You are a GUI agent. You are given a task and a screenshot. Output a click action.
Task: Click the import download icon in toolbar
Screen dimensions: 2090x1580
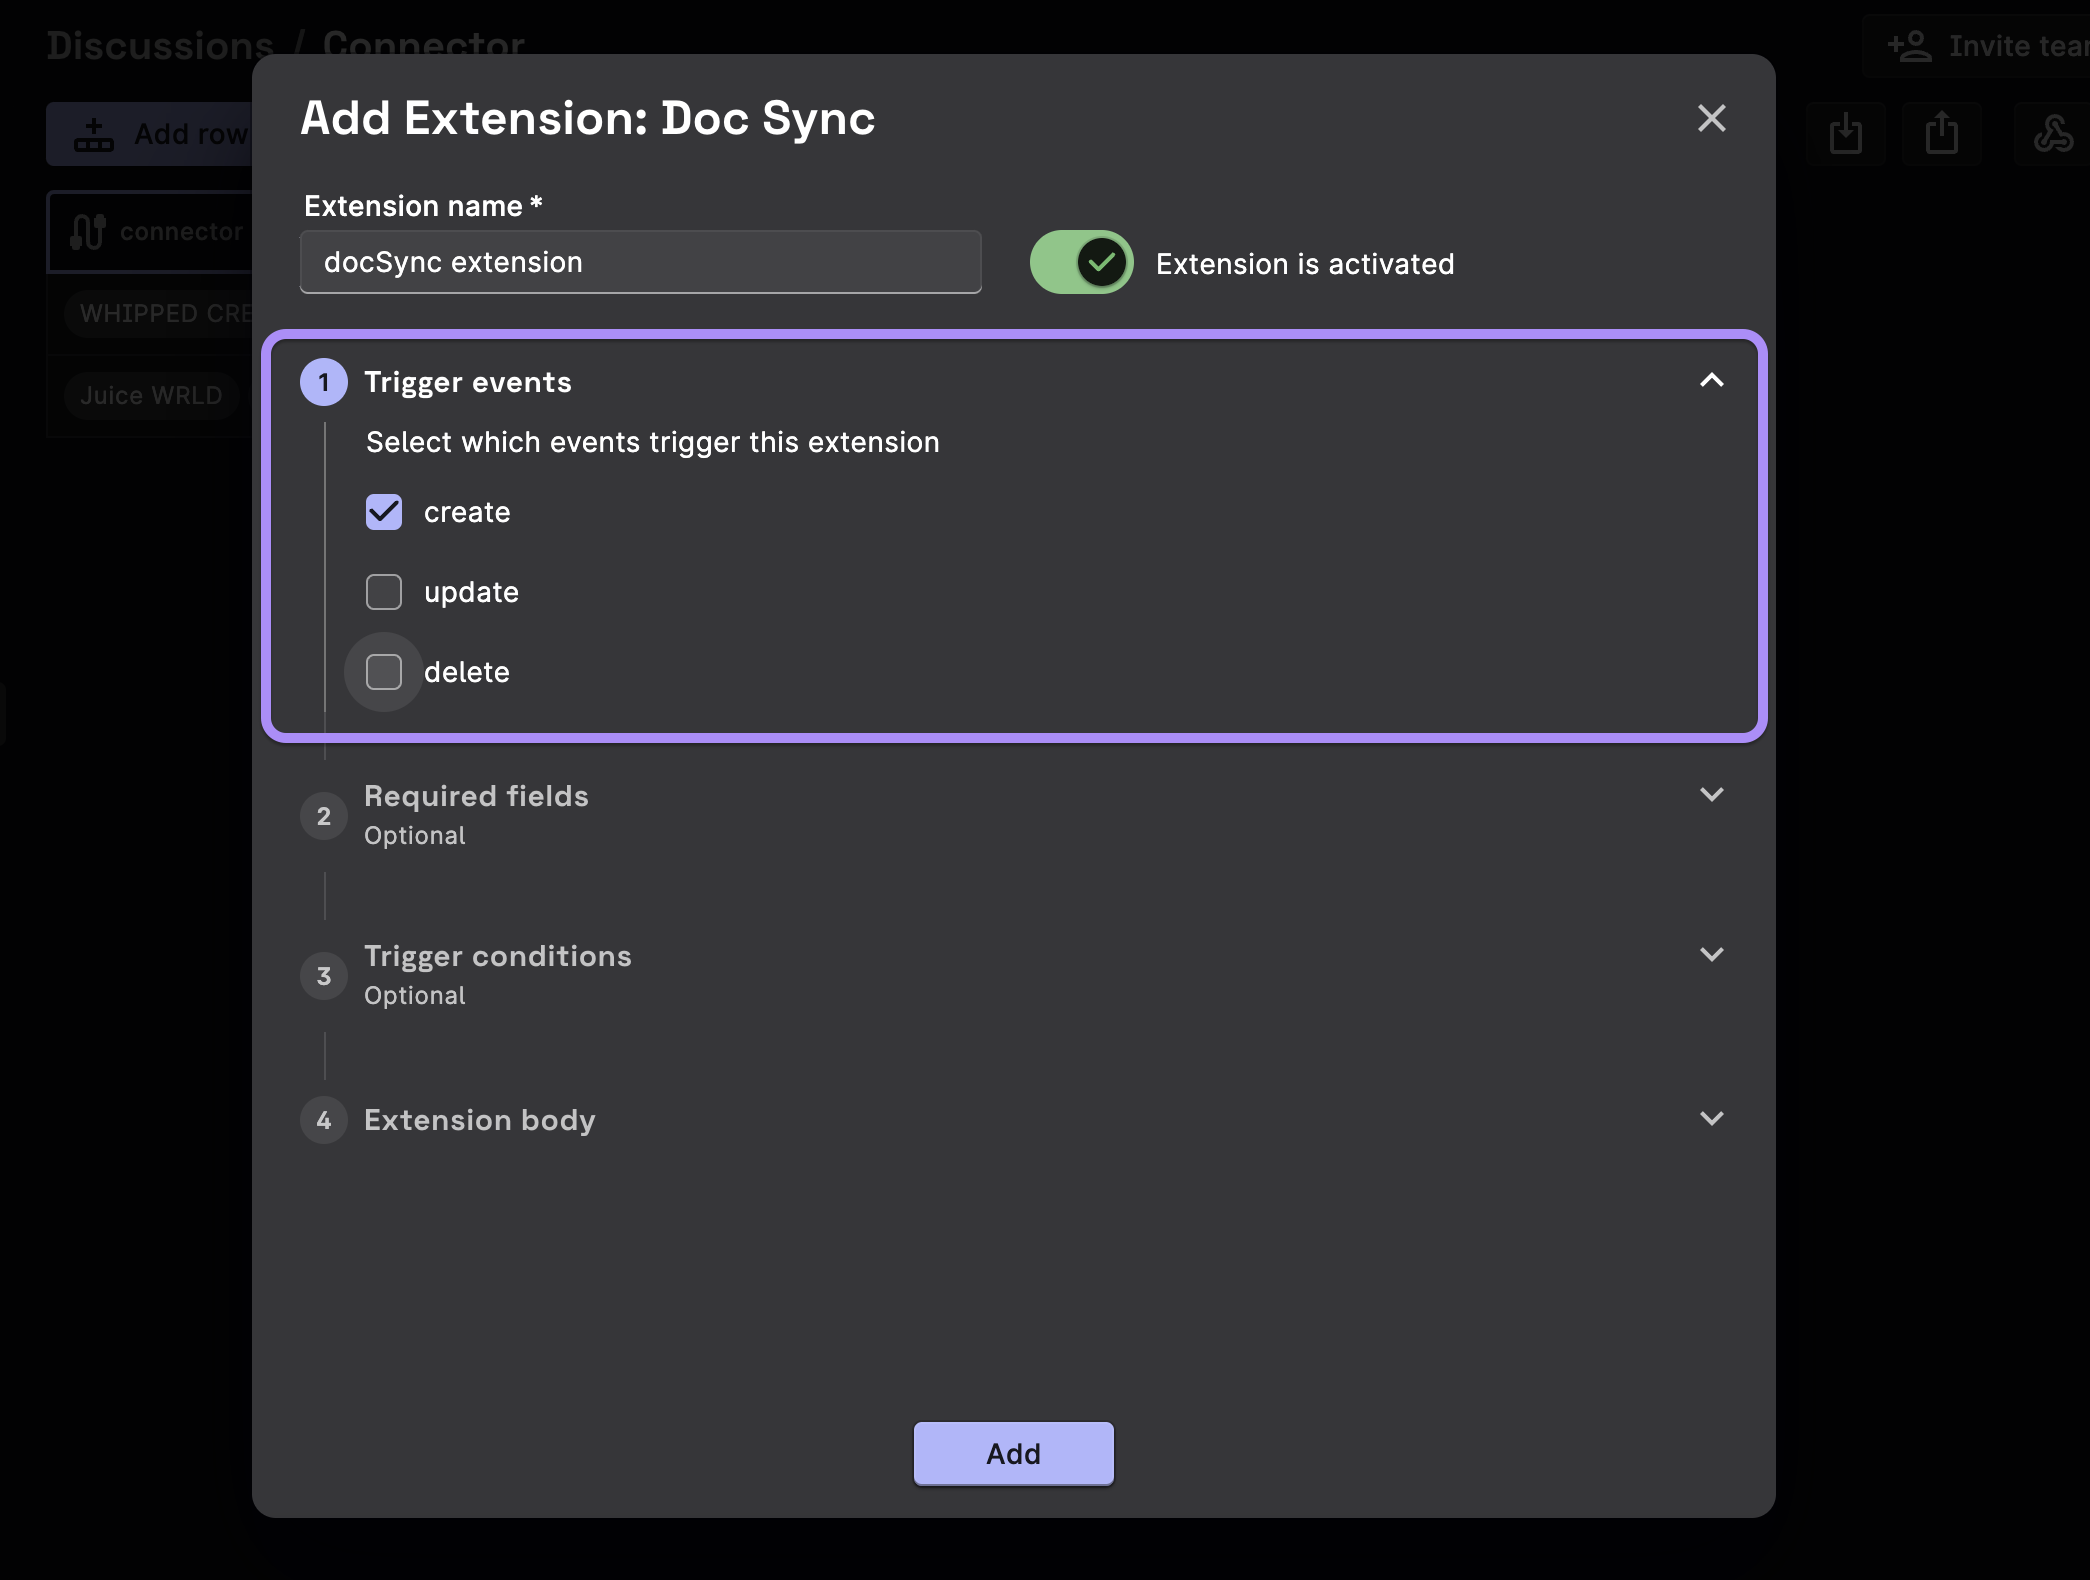click(x=1845, y=133)
